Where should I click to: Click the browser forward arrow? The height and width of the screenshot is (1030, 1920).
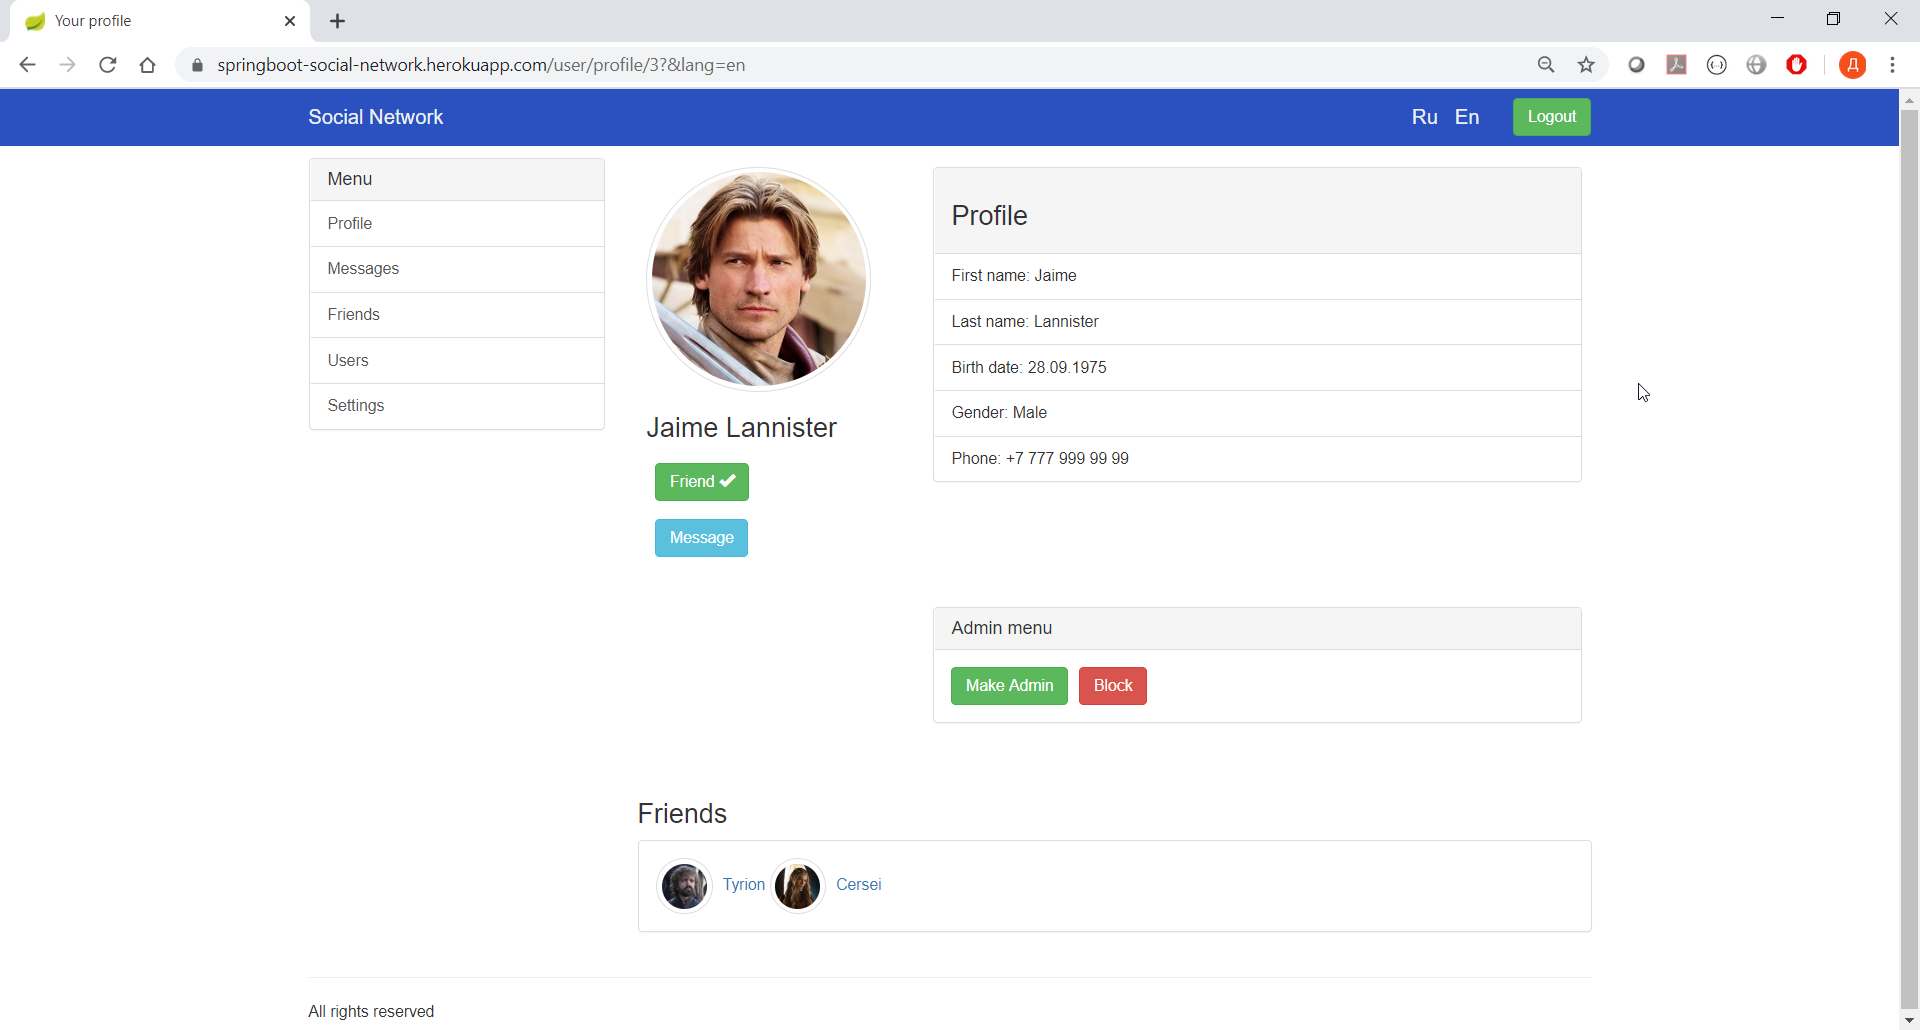point(67,65)
